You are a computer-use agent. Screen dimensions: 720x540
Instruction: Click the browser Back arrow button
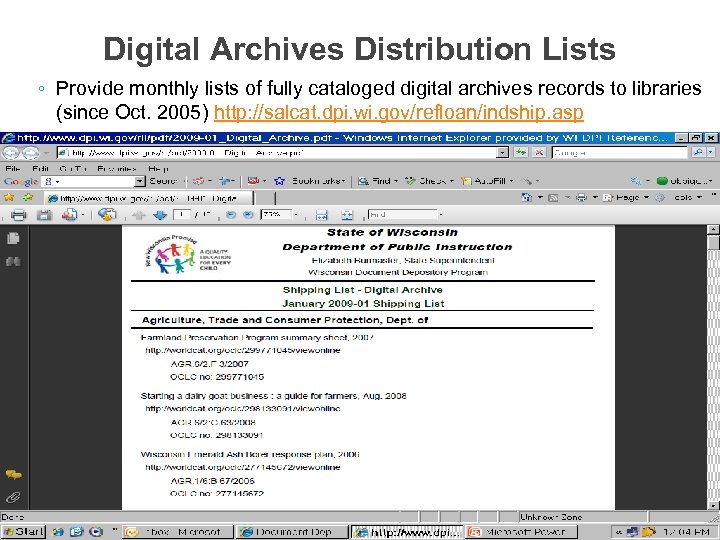tap(11, 152)
